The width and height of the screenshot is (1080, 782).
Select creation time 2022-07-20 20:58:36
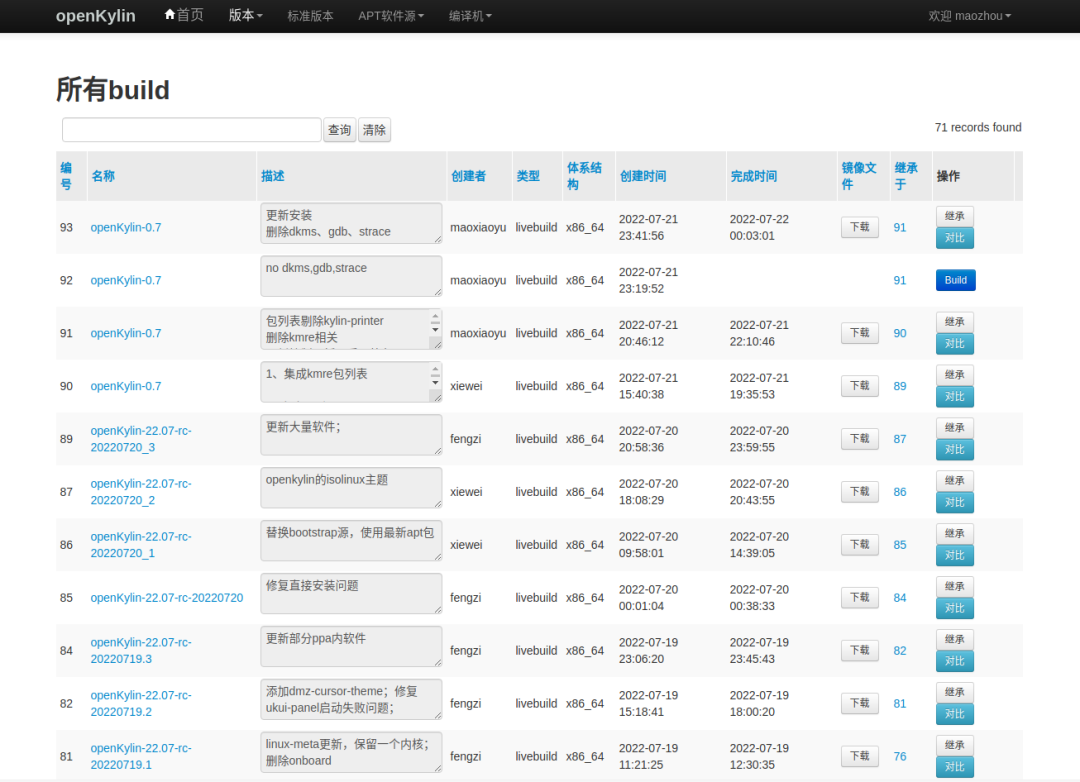(x=648, y=439)
